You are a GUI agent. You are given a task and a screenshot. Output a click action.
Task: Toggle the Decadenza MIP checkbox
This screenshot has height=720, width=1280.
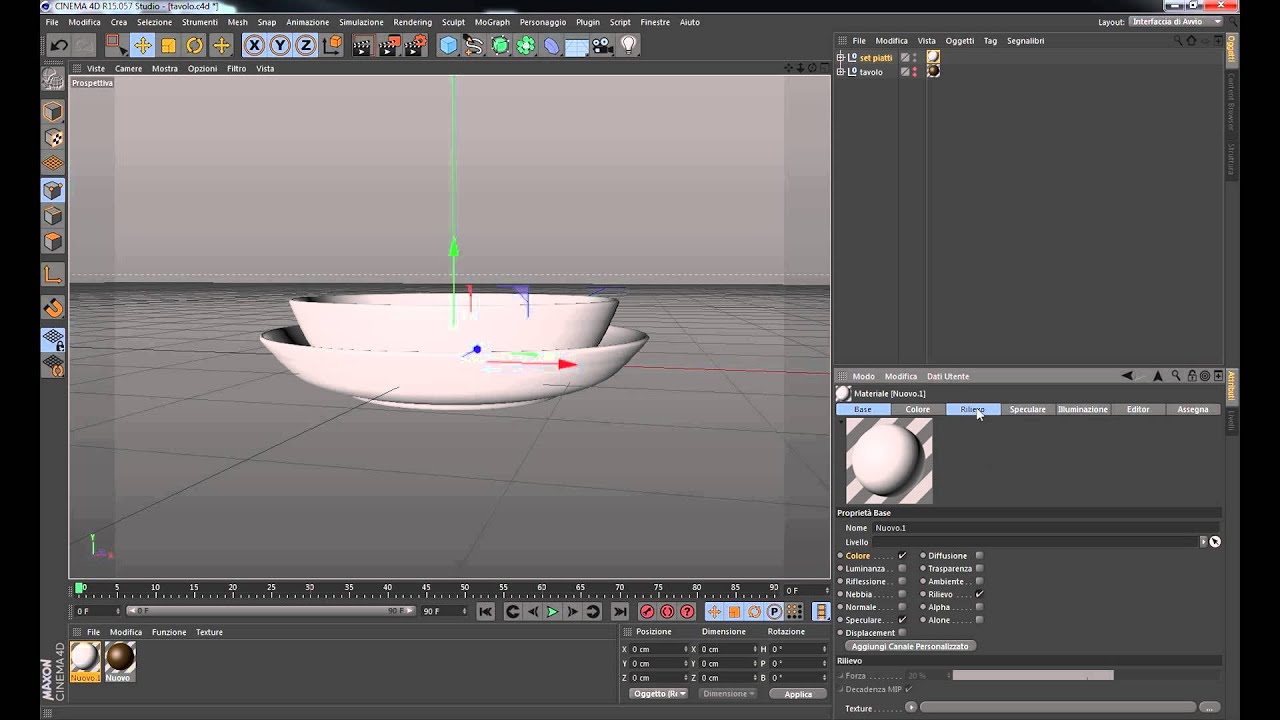coord(908,689)
